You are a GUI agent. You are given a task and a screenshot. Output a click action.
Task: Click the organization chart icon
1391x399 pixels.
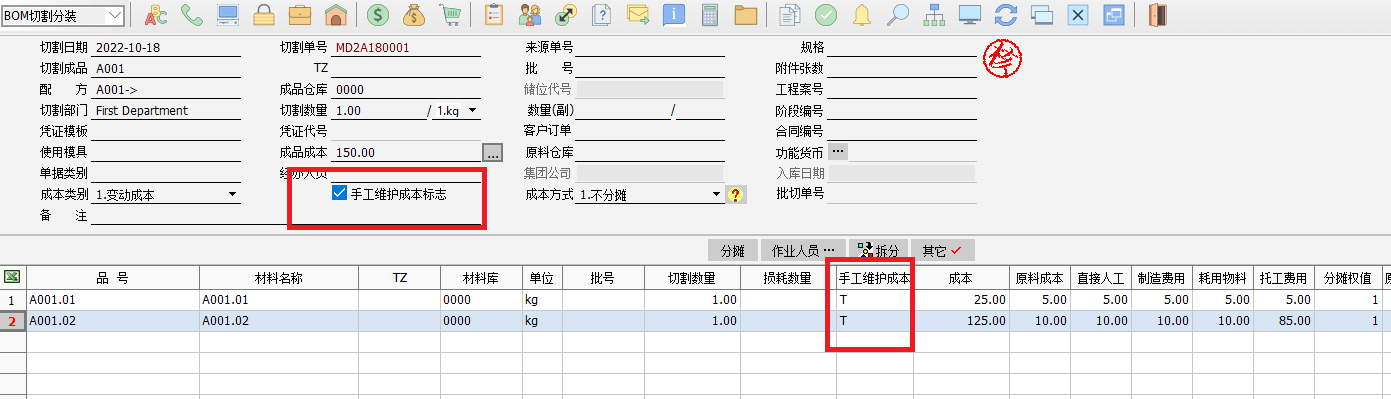pos(934,15)
